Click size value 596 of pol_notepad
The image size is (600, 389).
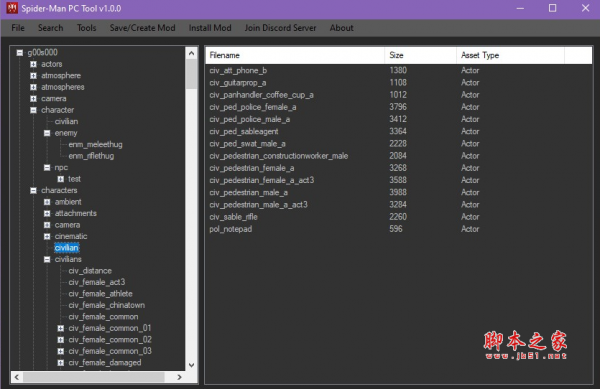(396, 229)
